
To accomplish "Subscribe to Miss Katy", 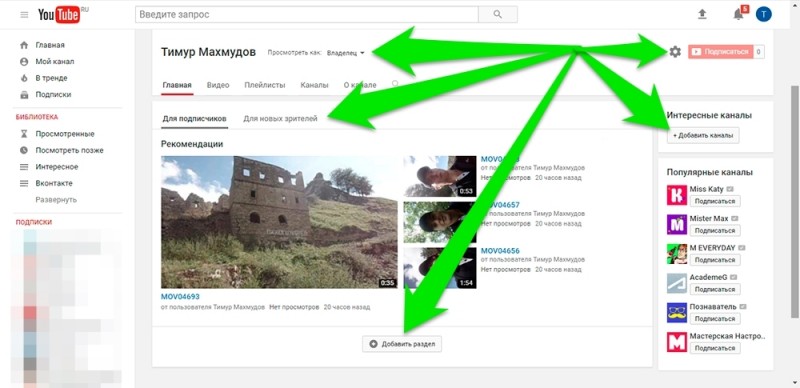I will [x=715, y=201].
